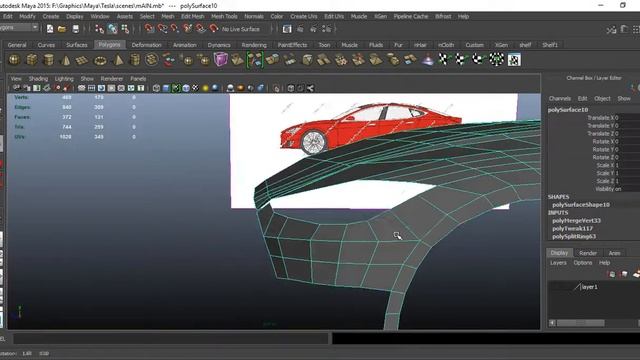Viewport: 640px width, 360px height.
Task: Create a polygon cube from the shelf
Action: [x=31, y=60]
